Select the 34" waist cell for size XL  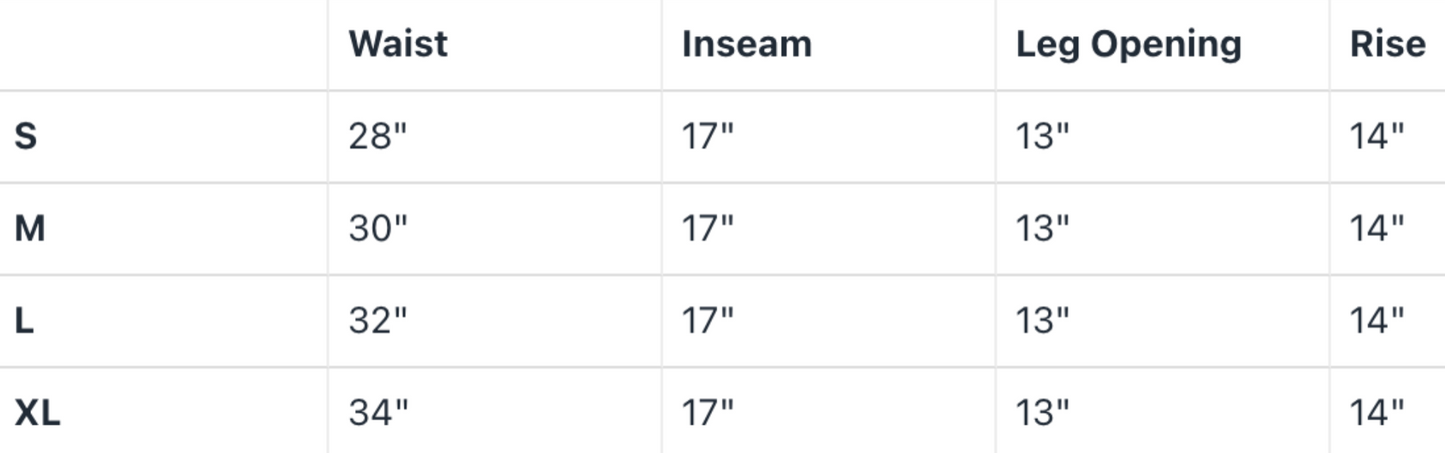tap(378, 412)
